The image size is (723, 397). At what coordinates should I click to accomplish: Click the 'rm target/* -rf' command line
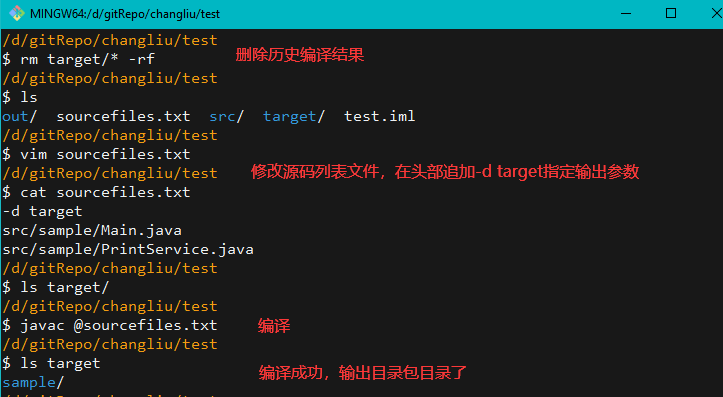[x=78, y=59]
